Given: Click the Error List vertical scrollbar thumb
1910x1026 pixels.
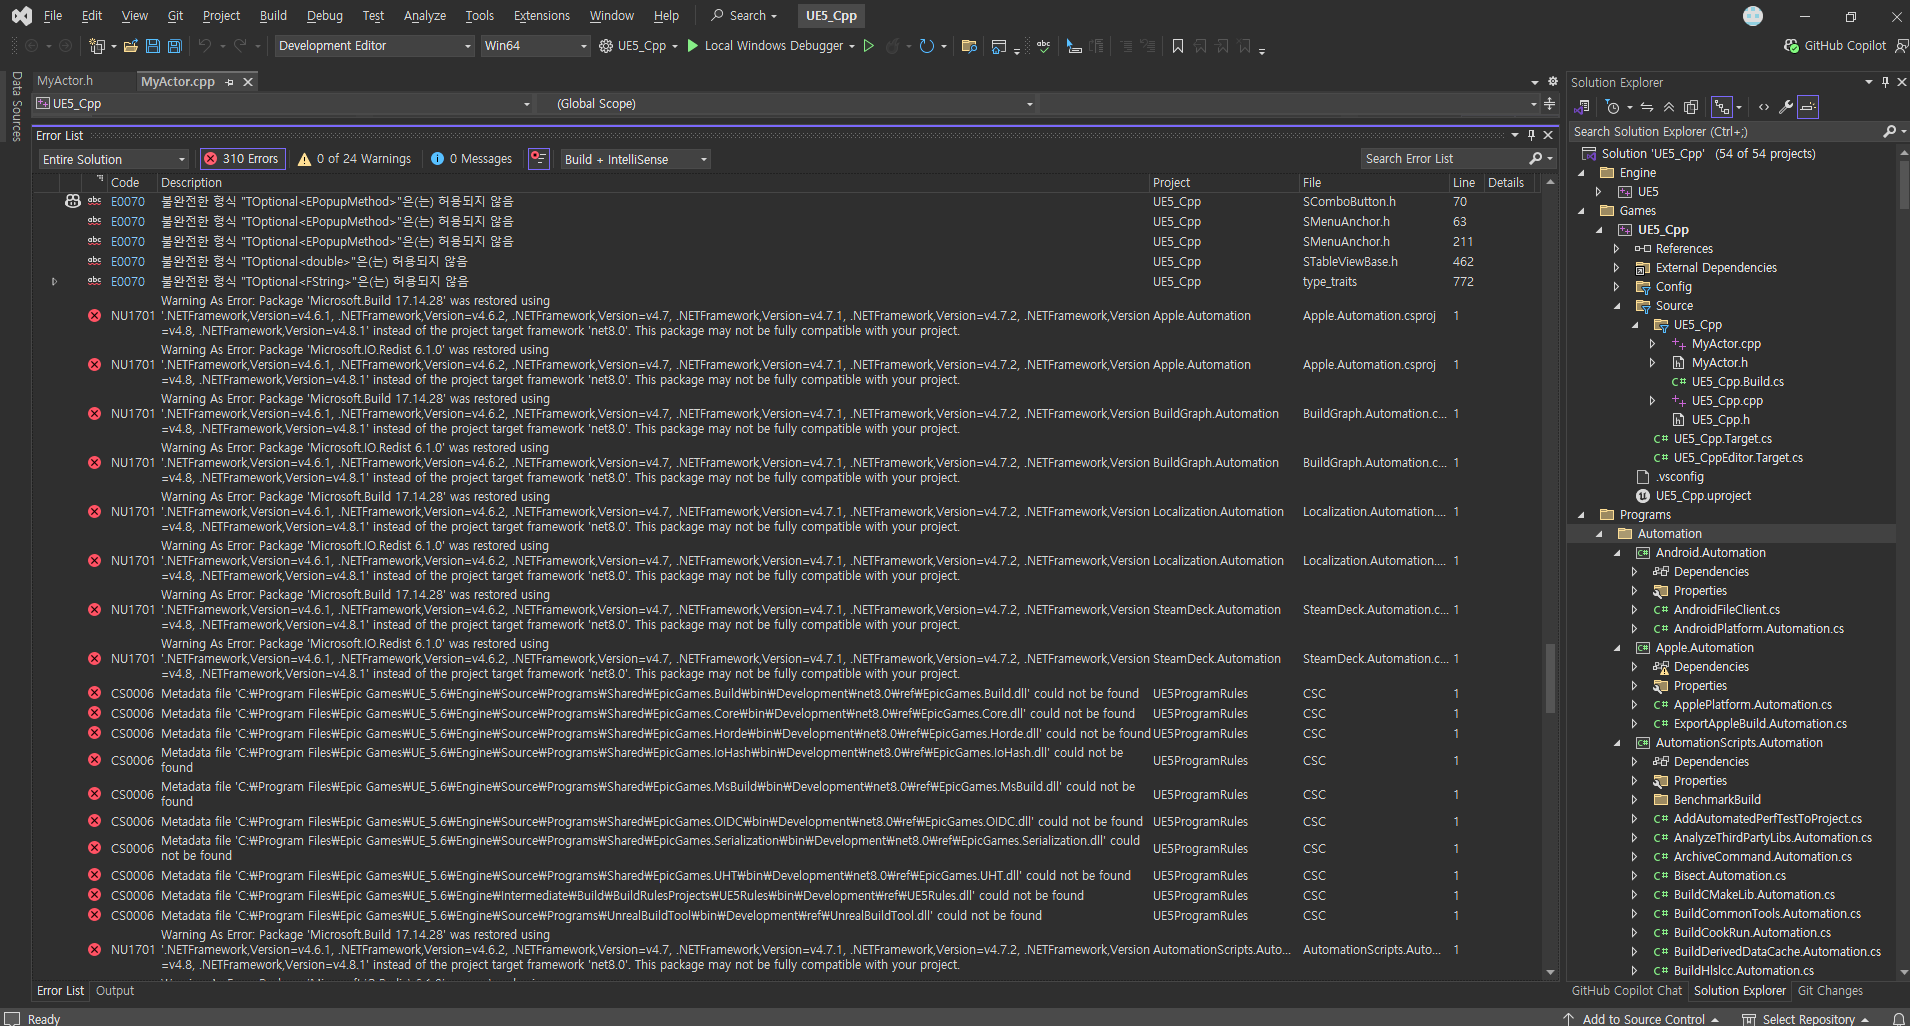Looking at the screenshot, I should coord(1550,677).
